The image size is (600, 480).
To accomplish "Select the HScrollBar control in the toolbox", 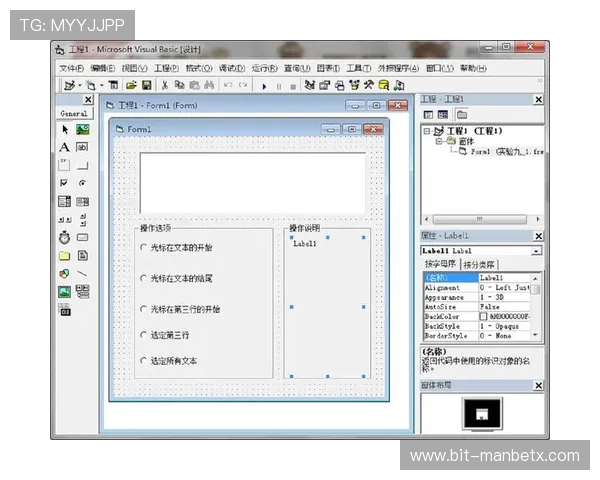I will point(65,220).
